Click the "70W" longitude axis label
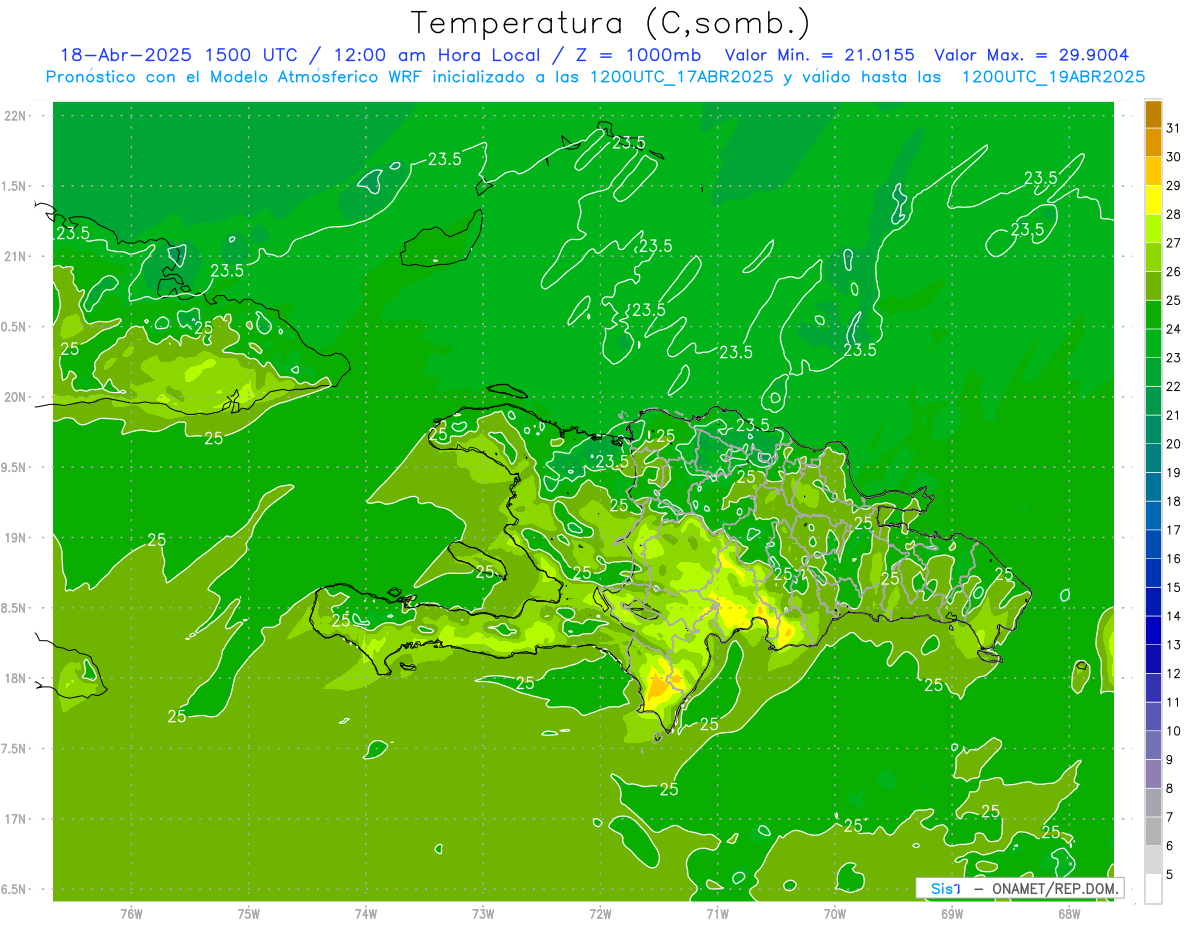 coord(834,913)
